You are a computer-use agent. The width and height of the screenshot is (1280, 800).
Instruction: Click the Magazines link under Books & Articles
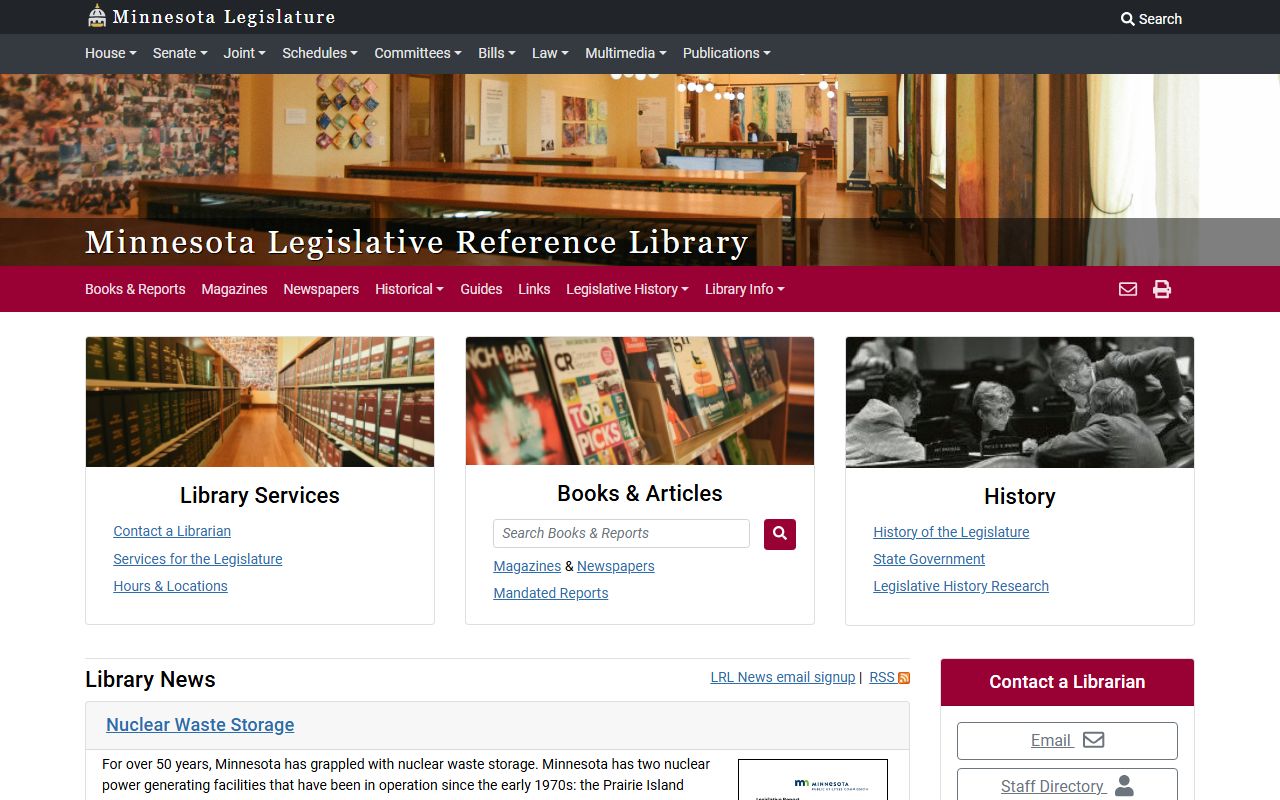(x=527, y=566)
